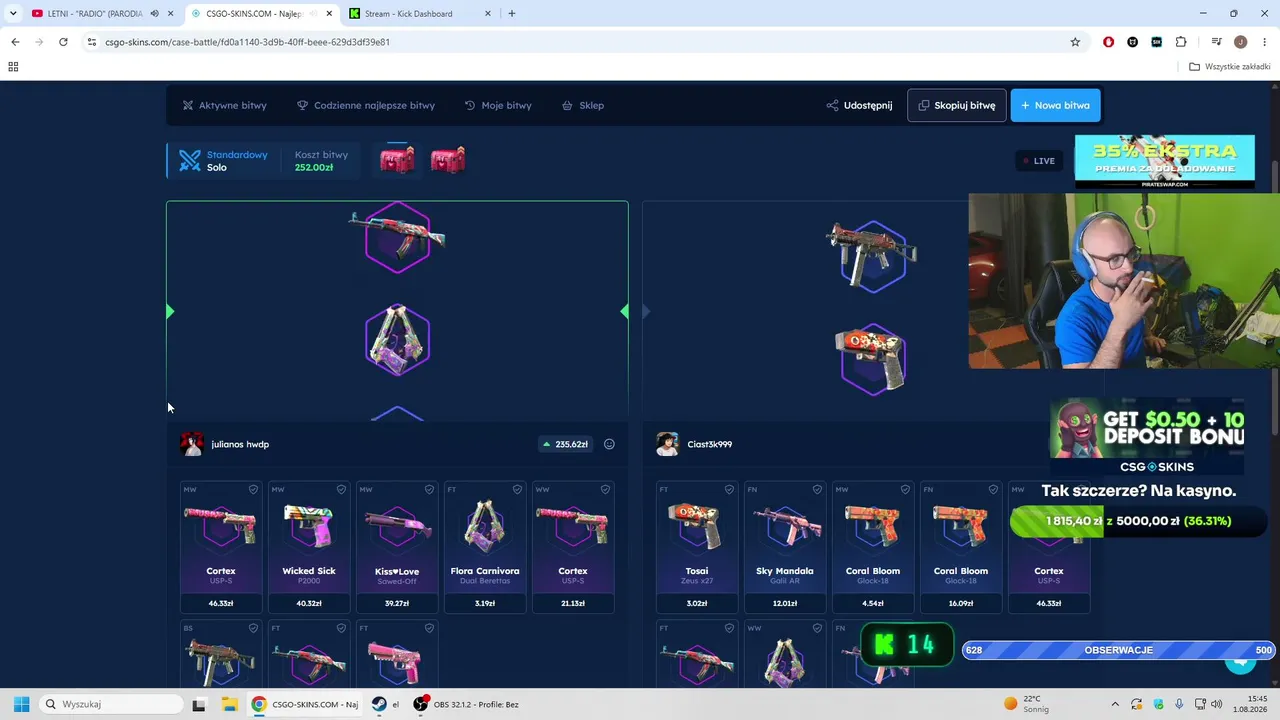The height and width of the screenshot is (720, 1280).
Task: Open the media control toolbar icon
Action: 1216,42
